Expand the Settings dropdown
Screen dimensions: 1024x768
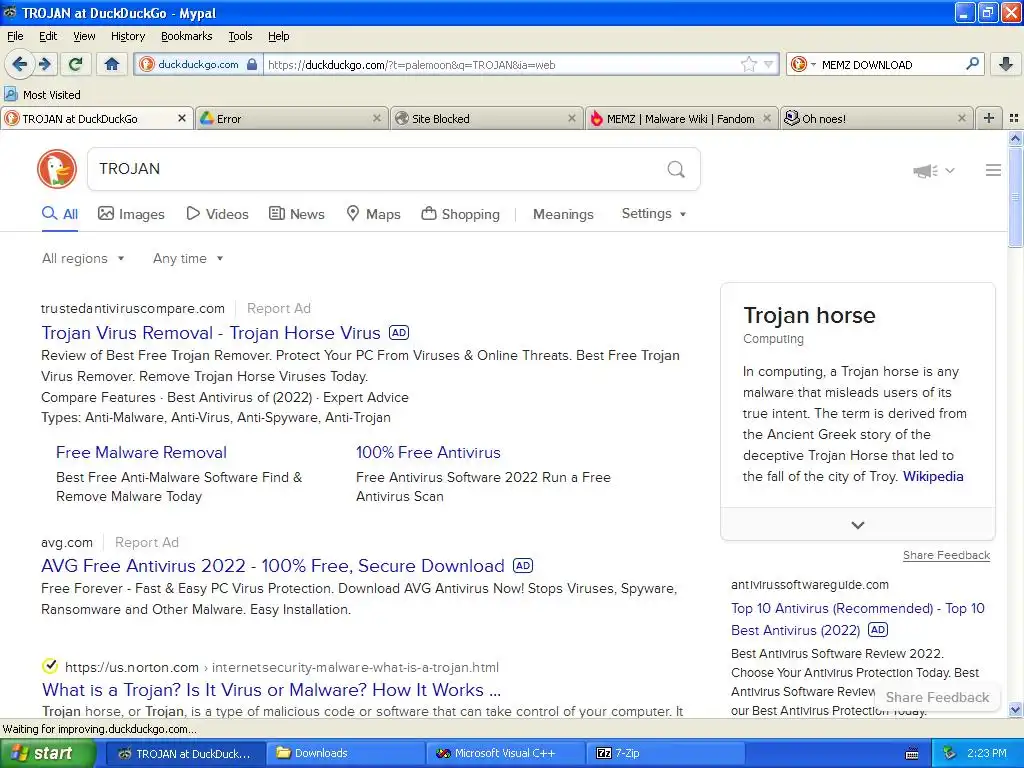coord(654,214)
